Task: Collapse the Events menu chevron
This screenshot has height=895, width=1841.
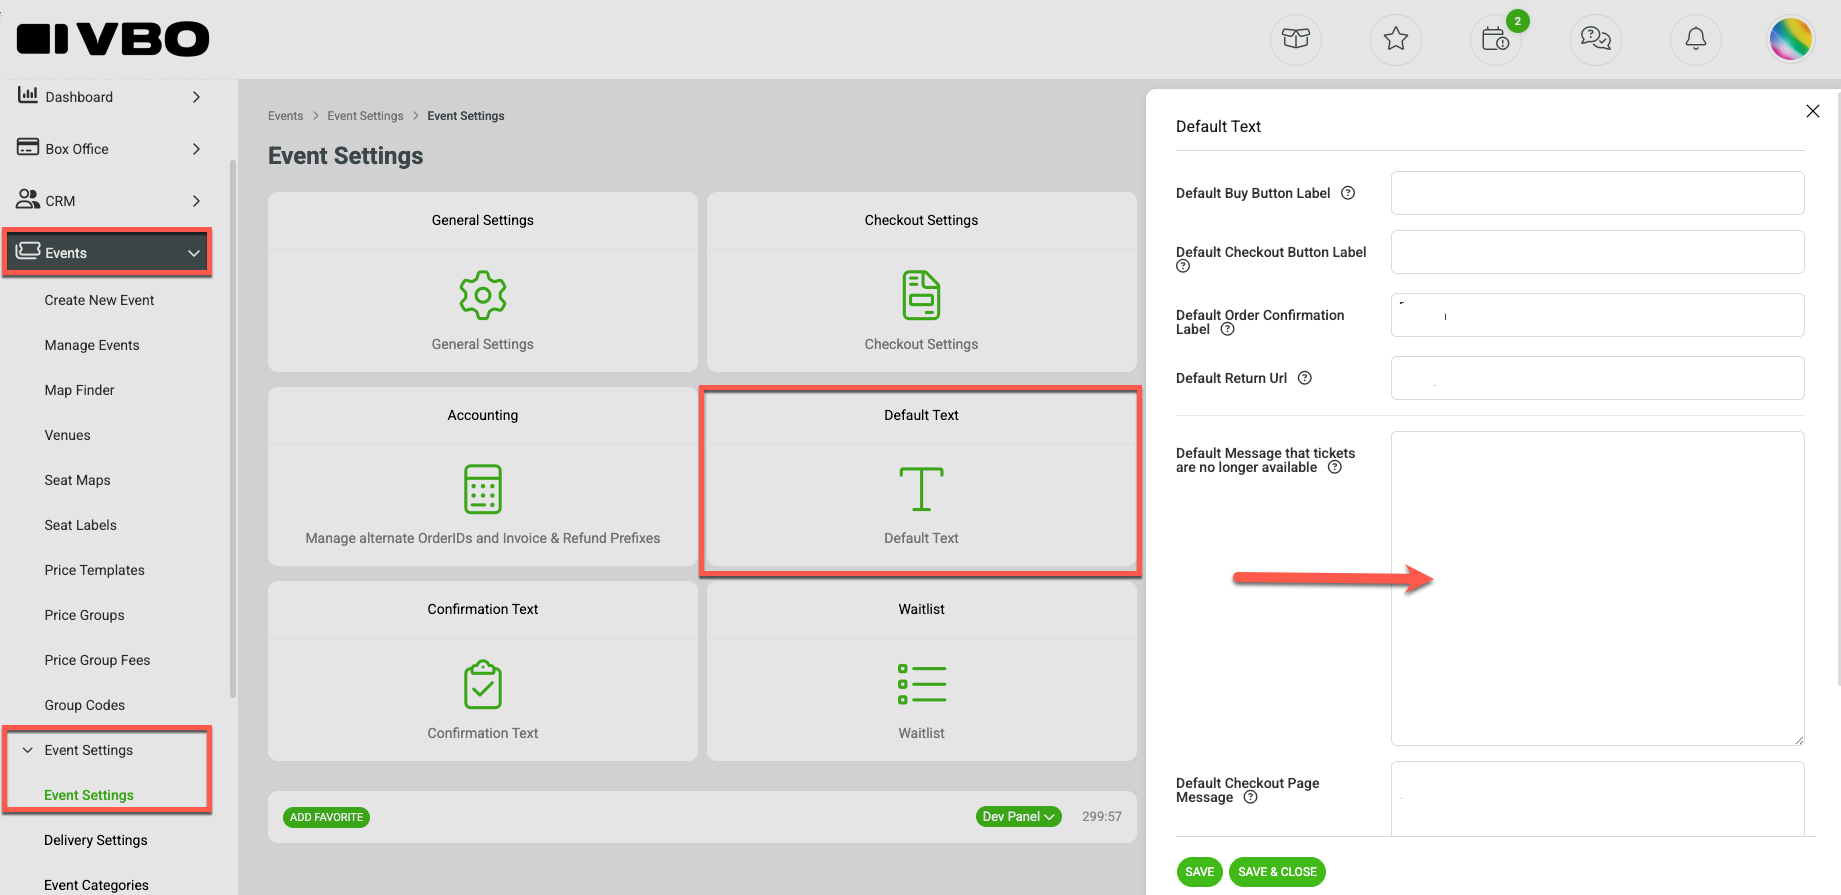Action: click(194, 253)
